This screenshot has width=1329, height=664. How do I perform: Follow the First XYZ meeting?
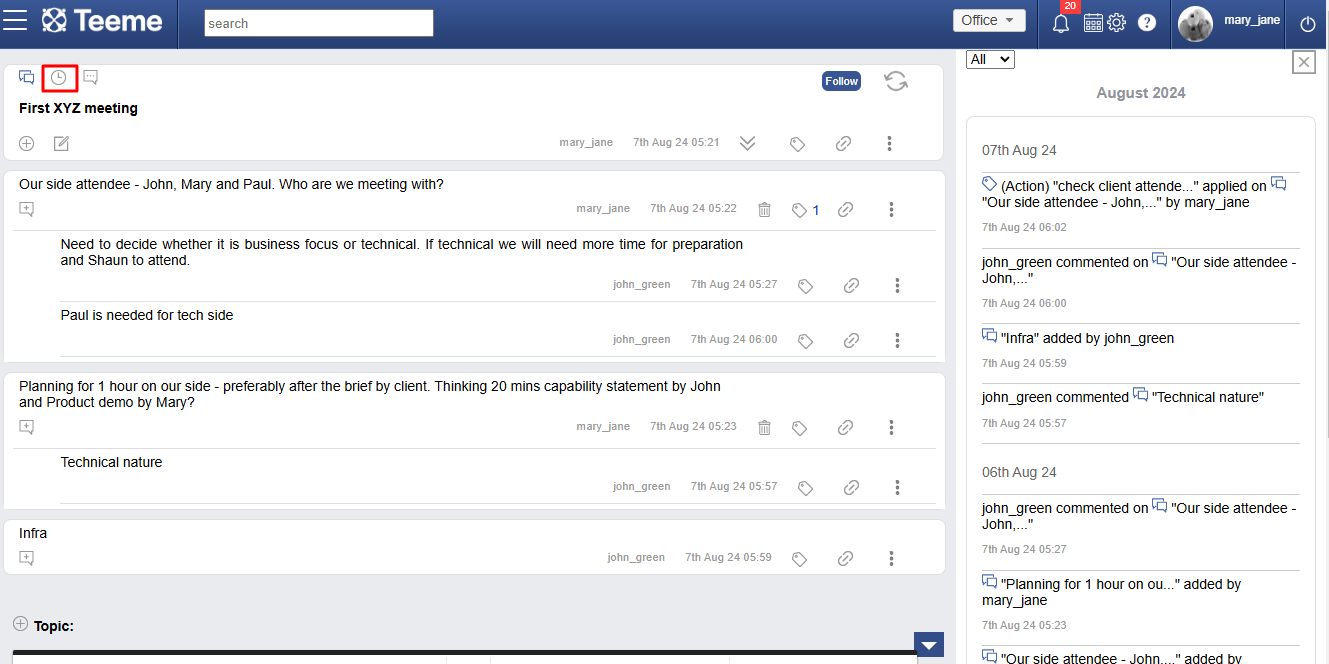click(x=842, y=81)
